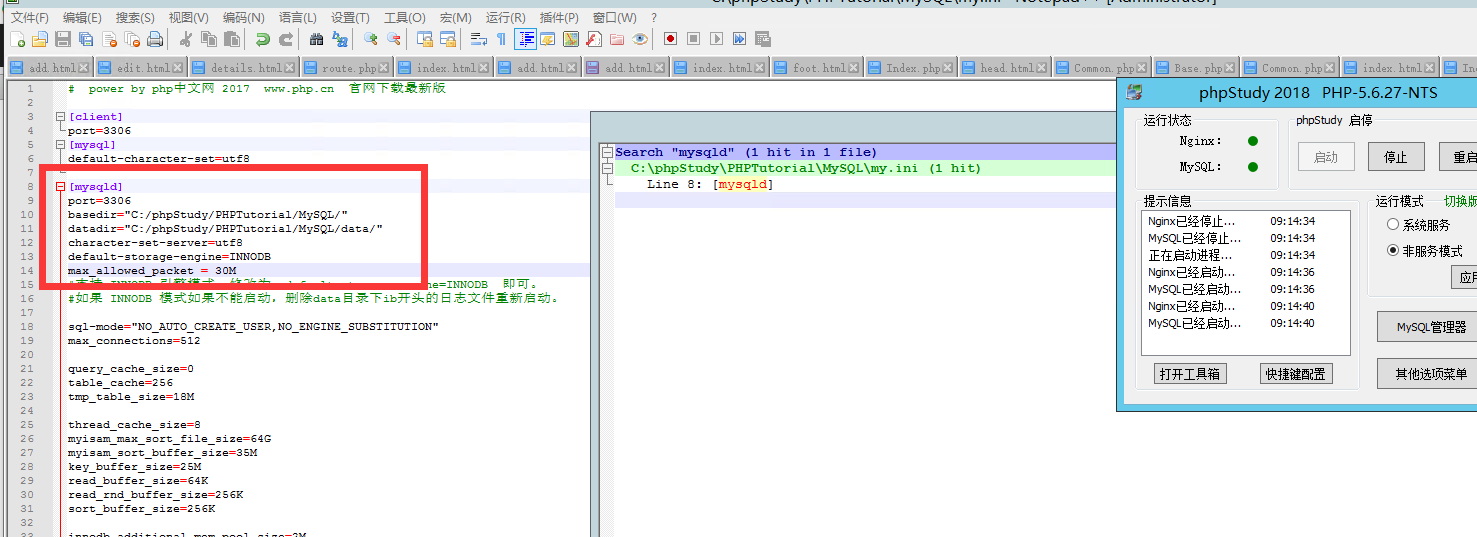
Task: Print the document using printer icon
Action: [x=155, y=39]
